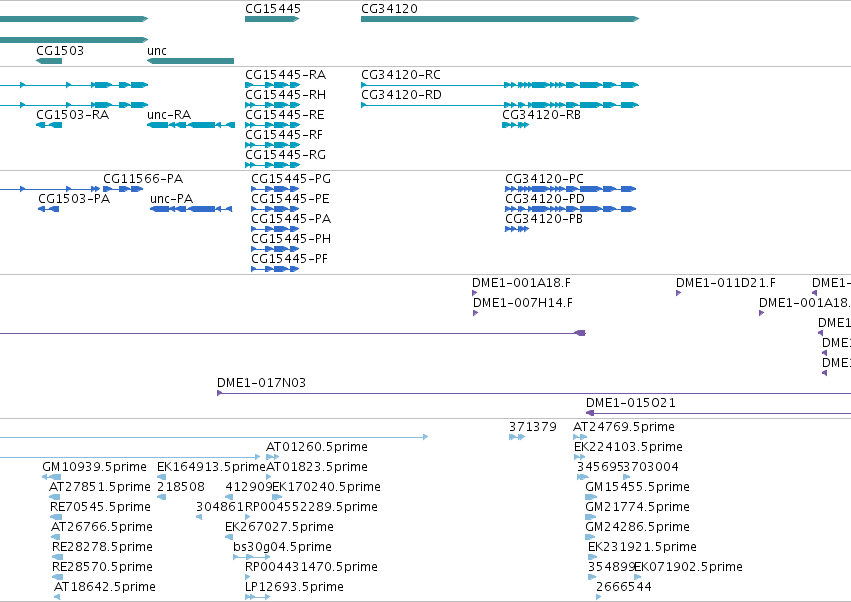Select the CG1503-PA CDS glyph
851x602 pixels.
48,209
